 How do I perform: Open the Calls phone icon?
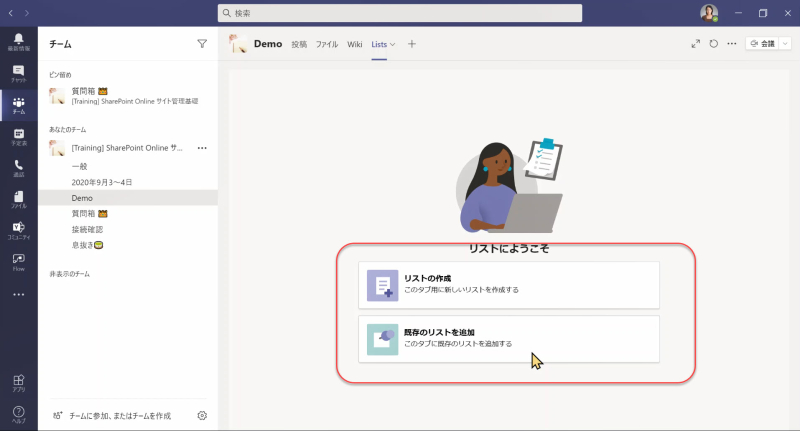coord(18,168)
